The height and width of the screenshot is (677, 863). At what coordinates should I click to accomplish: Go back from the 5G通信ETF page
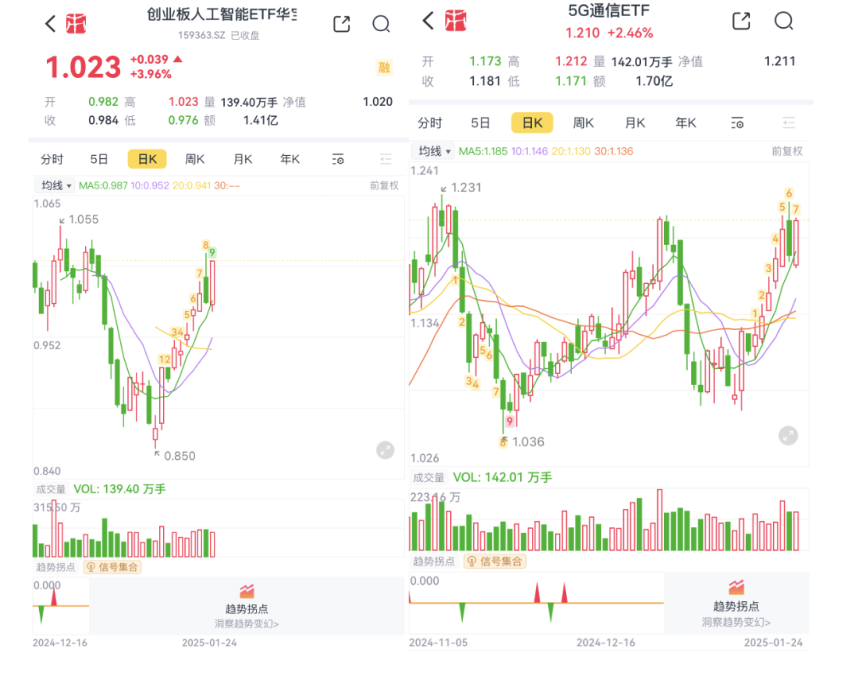coord(428,21)
